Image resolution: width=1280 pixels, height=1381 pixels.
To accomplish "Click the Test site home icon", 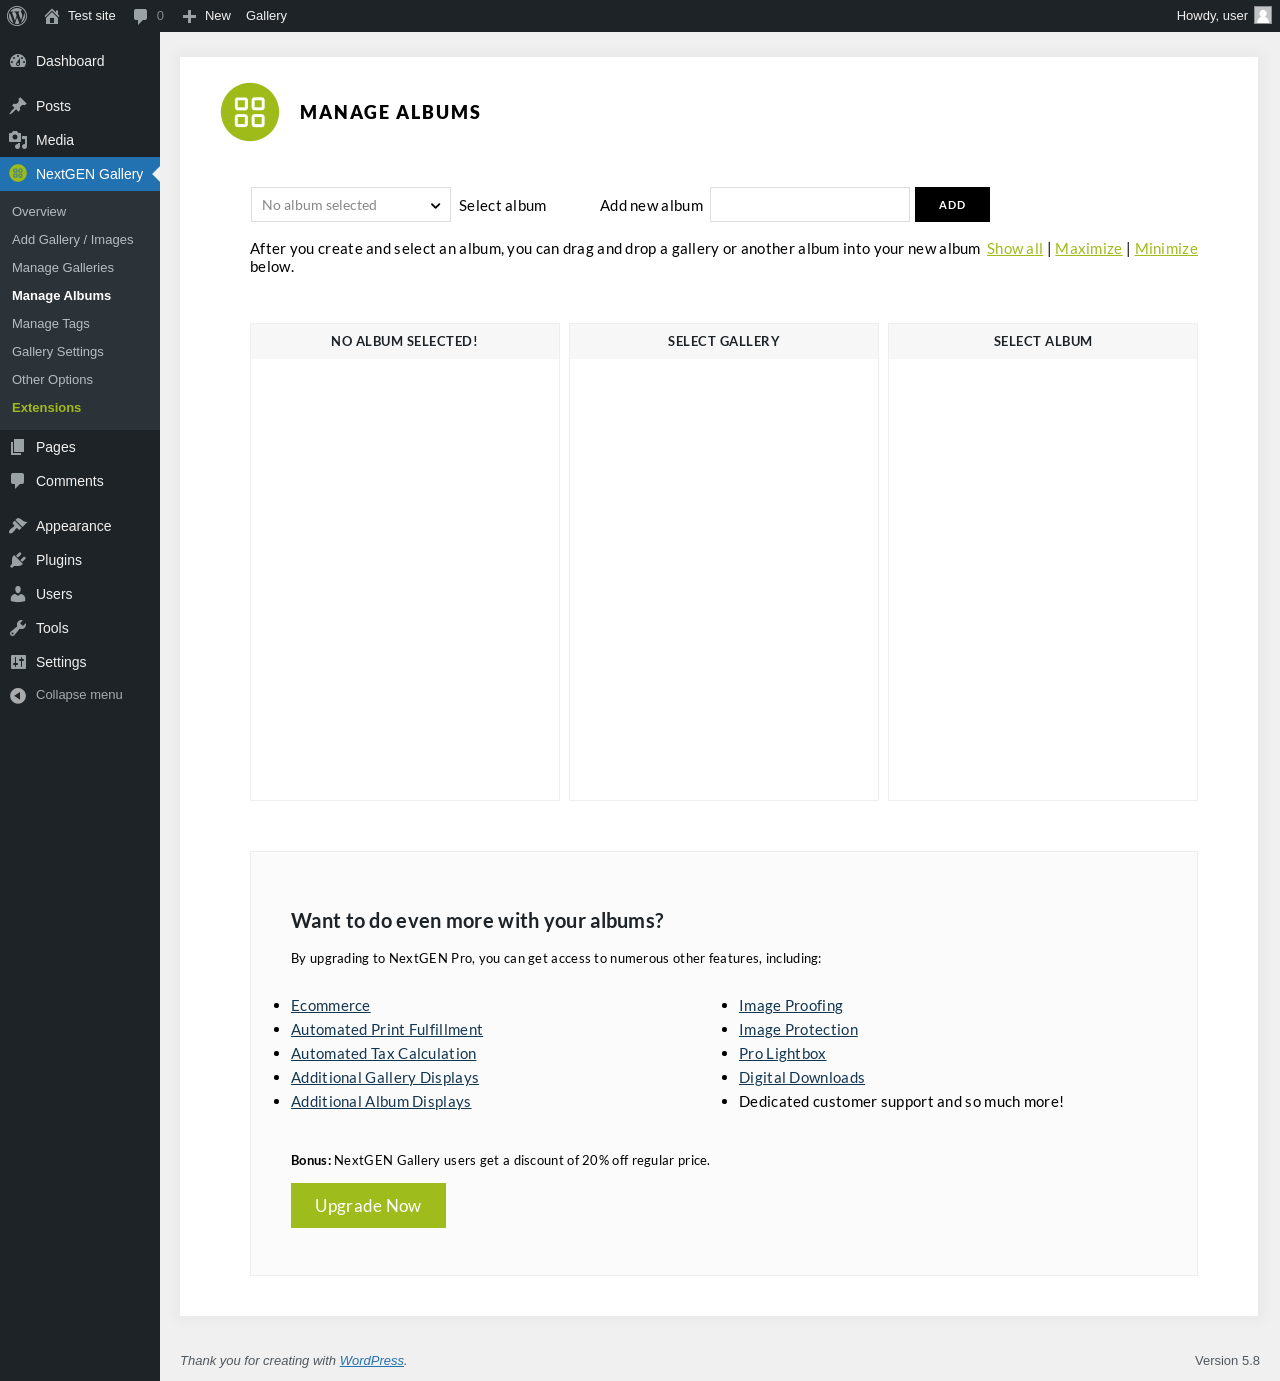I will pos(52,16).
